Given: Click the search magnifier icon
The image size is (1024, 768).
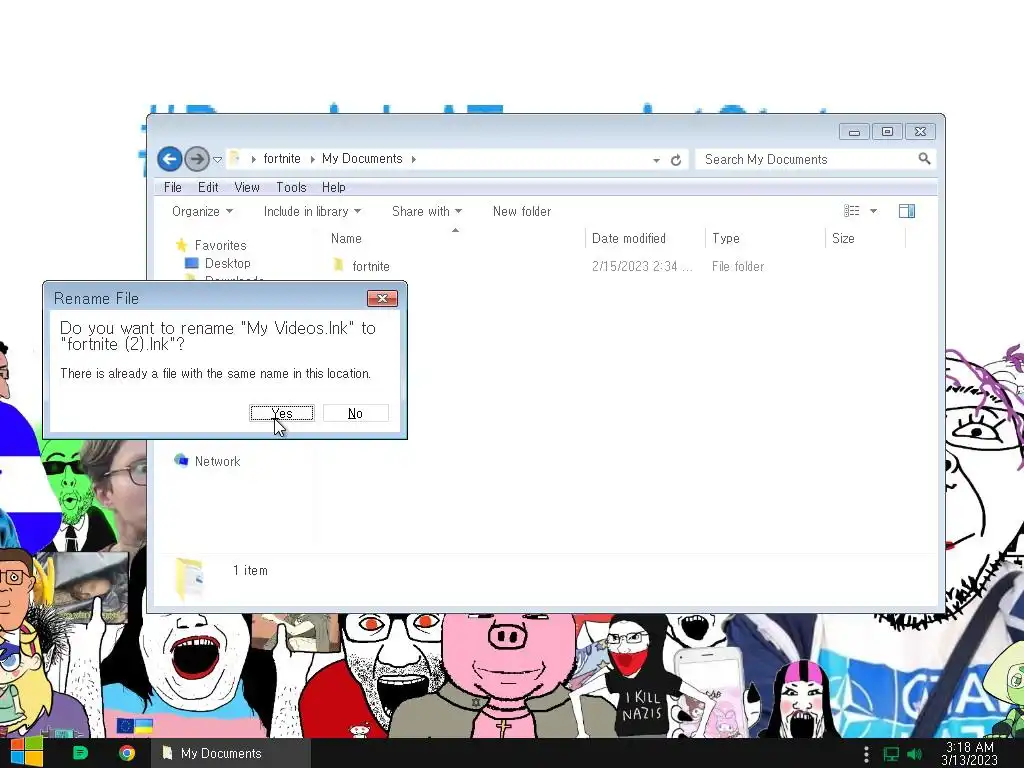Looking at the screenshot, I should (924, 159).
